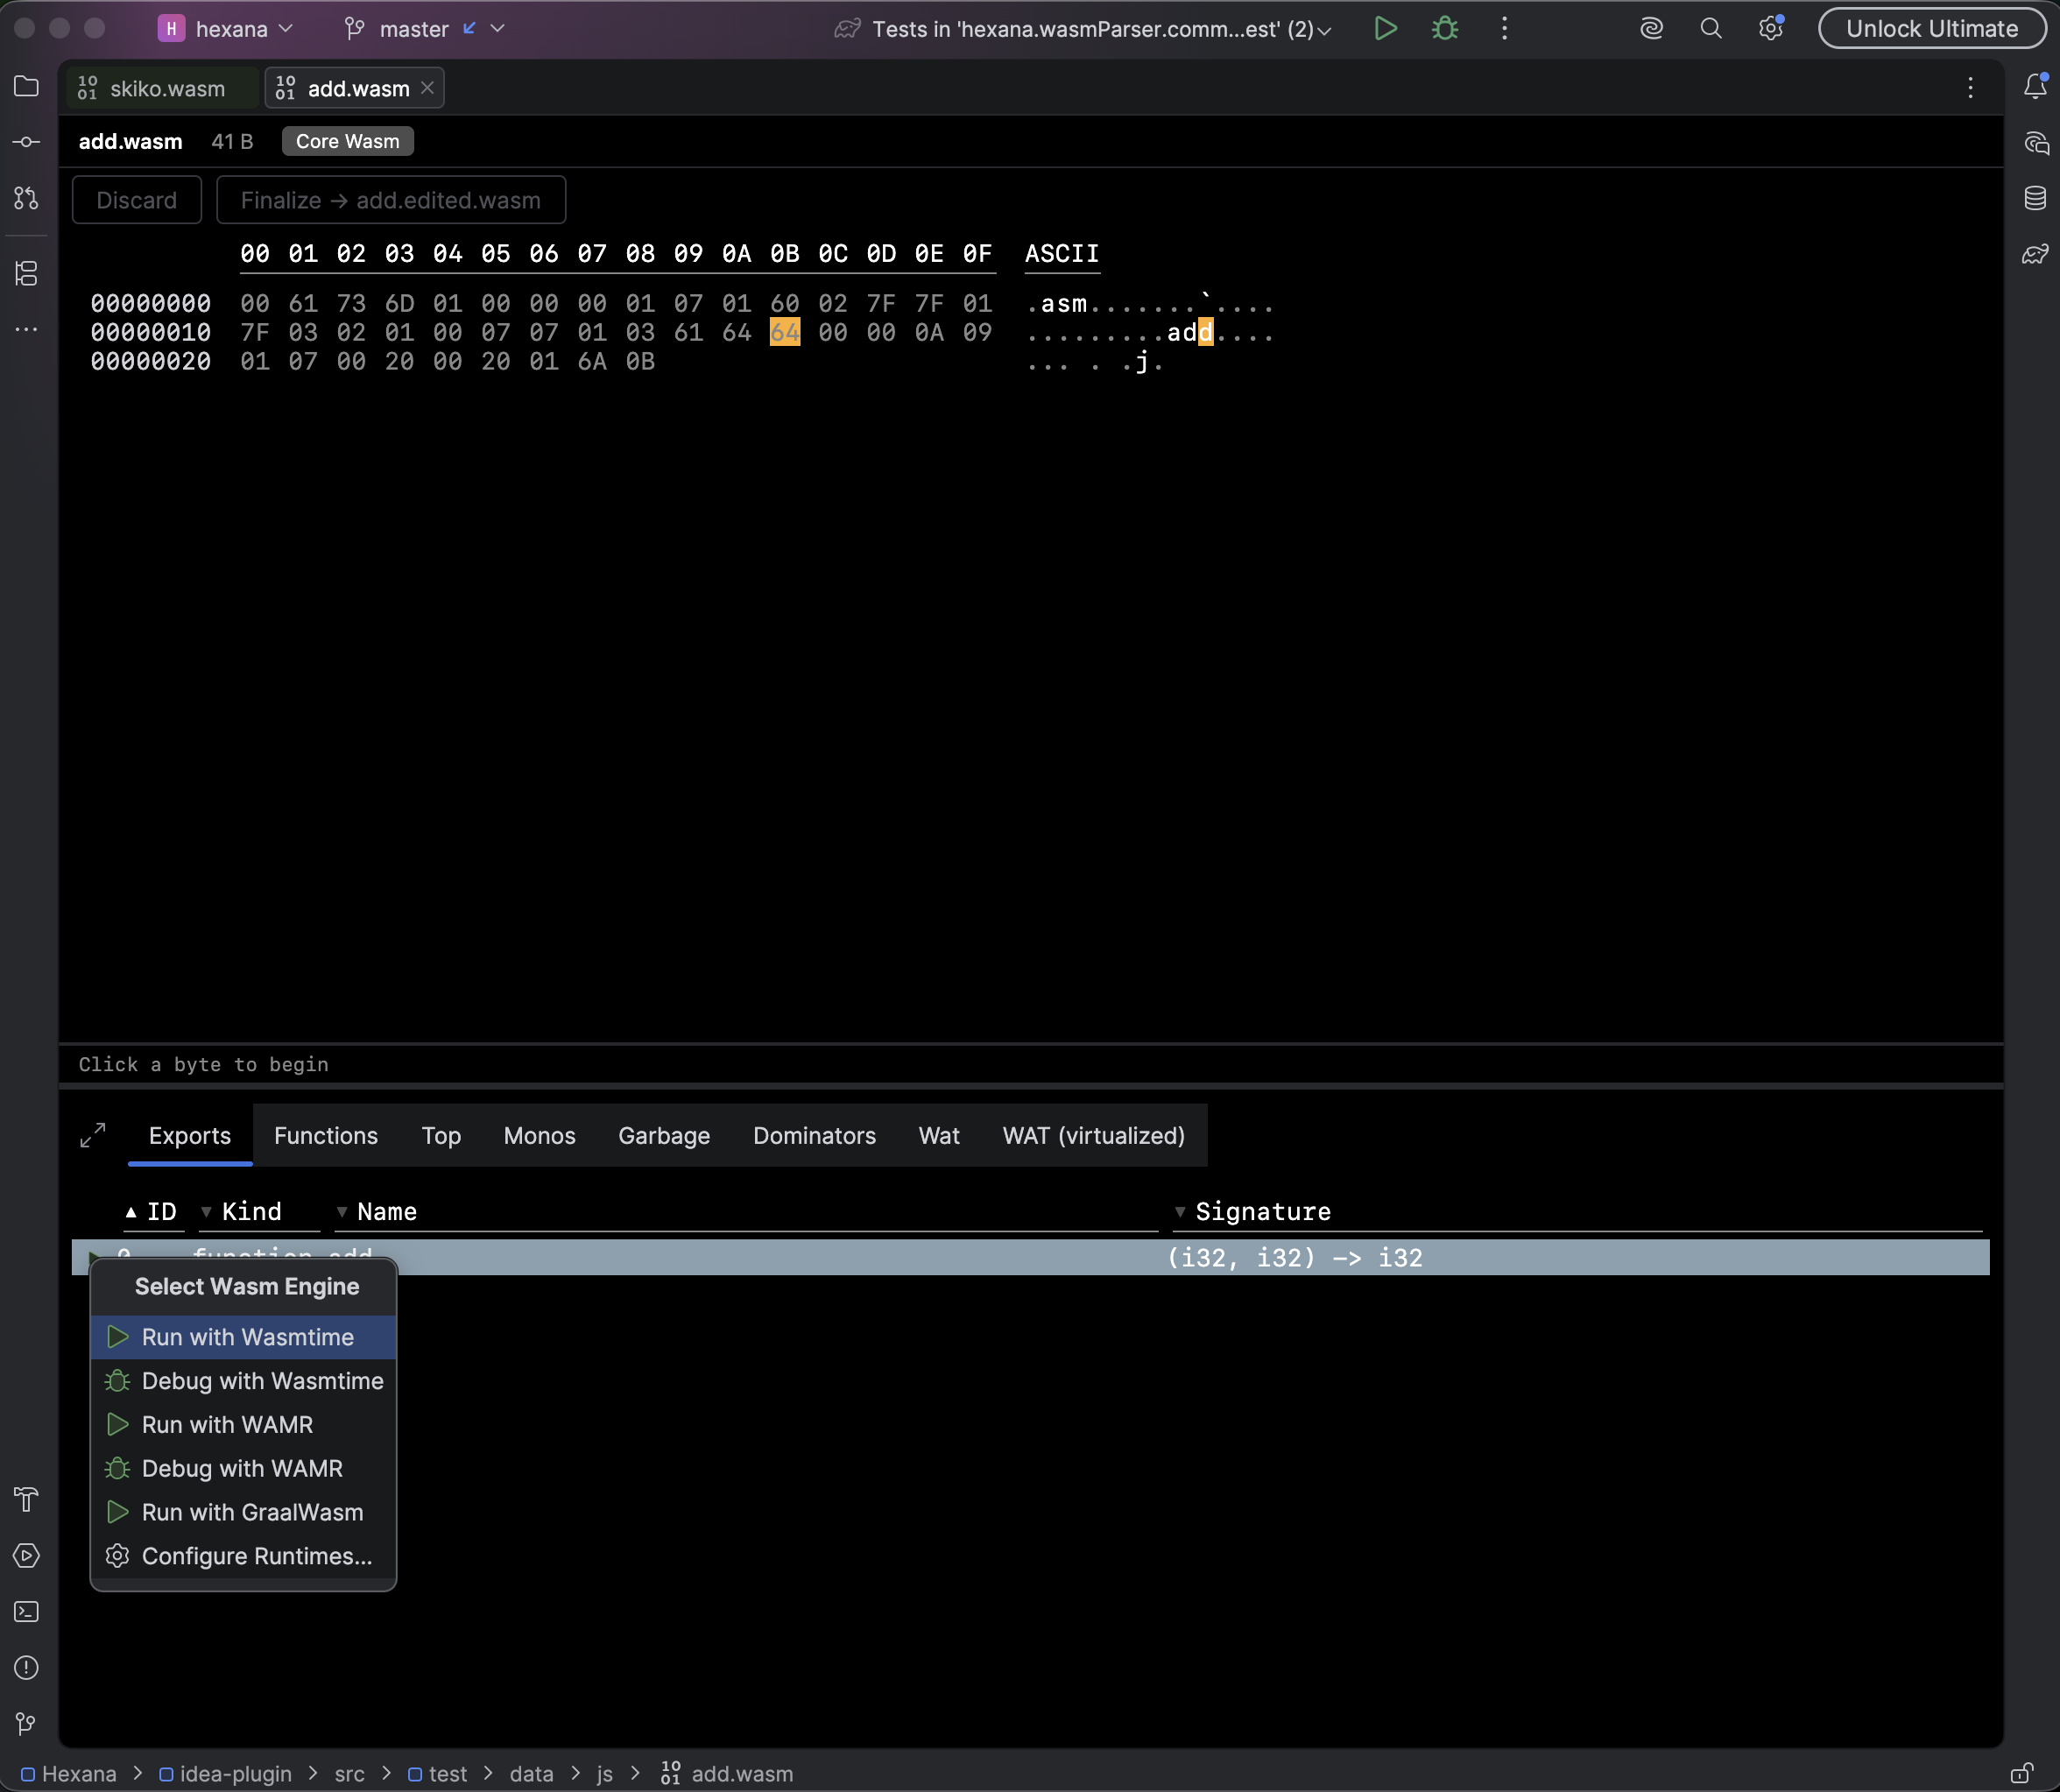Screen dimensions: 2060x1792
Task: Click Finalize to add.edited.wasm button
Action: pyautogui.click(x=391, y=200)
